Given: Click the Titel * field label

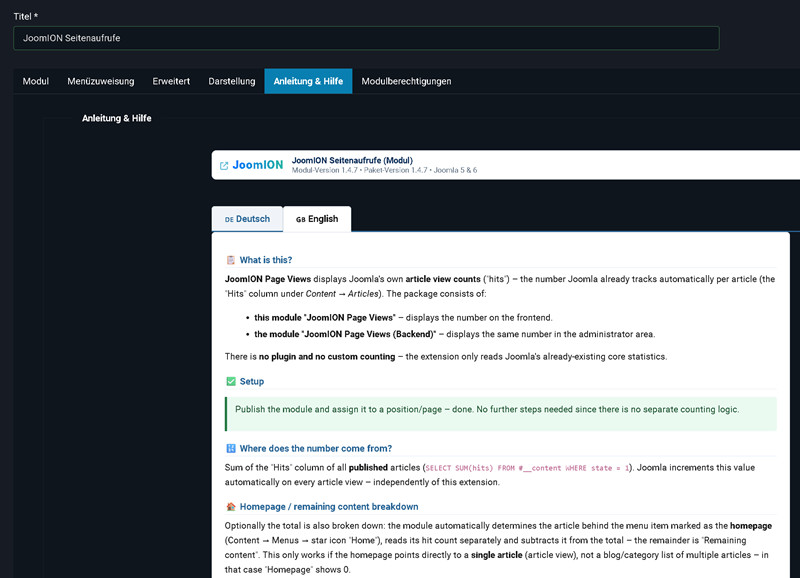Looking at the screenshot, I should [26, 16].
